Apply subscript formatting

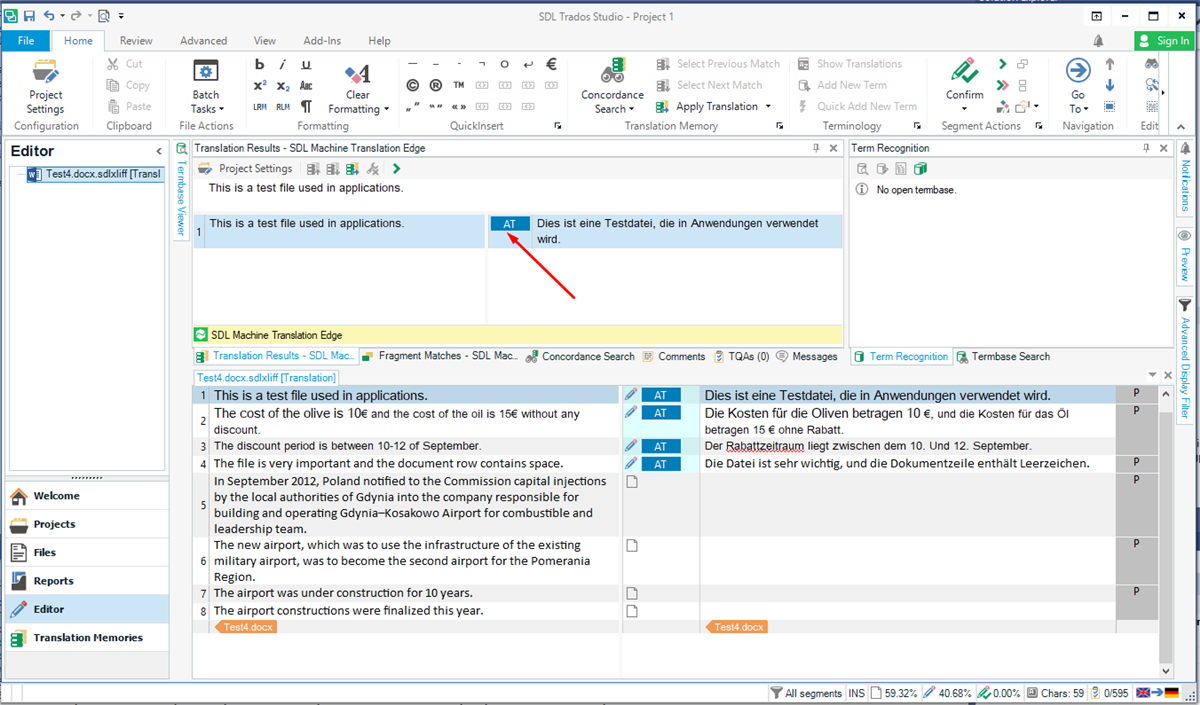pos(283,85)
